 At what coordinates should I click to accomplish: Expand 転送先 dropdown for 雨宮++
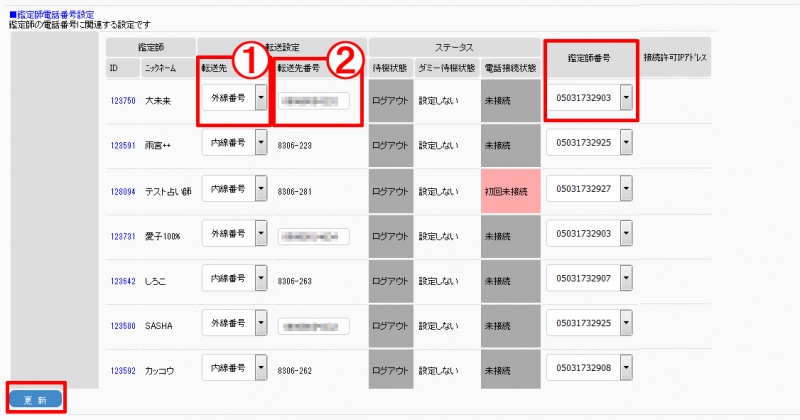260,143
